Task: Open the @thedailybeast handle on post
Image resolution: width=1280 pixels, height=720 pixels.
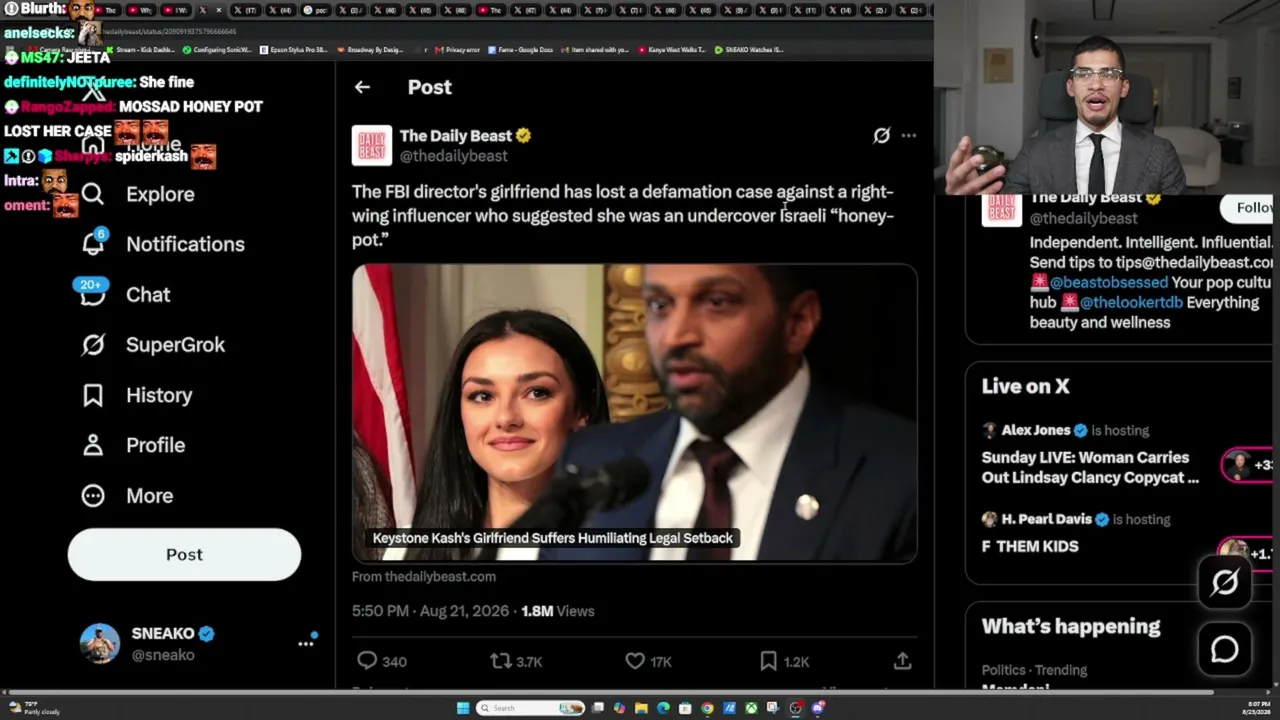Action: click(x=454, y=156)
